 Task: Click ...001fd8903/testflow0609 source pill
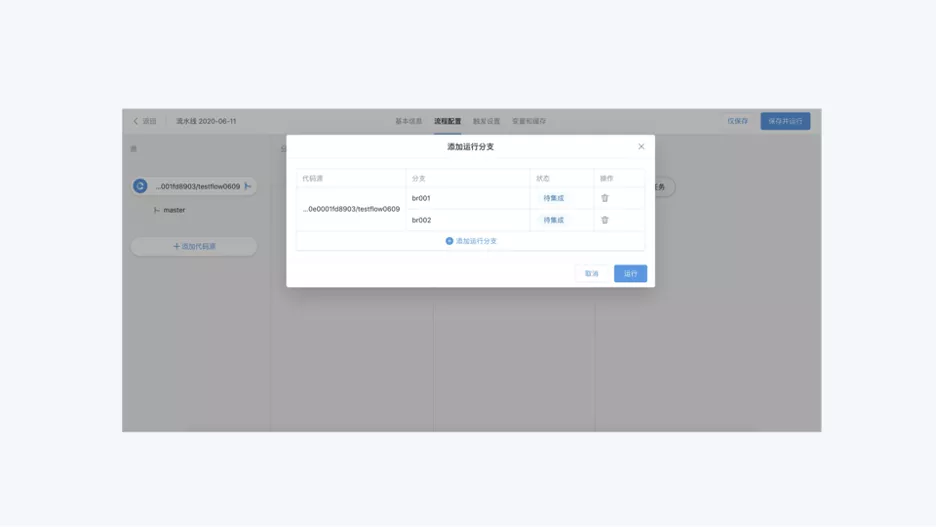click(x=194, y=186)
